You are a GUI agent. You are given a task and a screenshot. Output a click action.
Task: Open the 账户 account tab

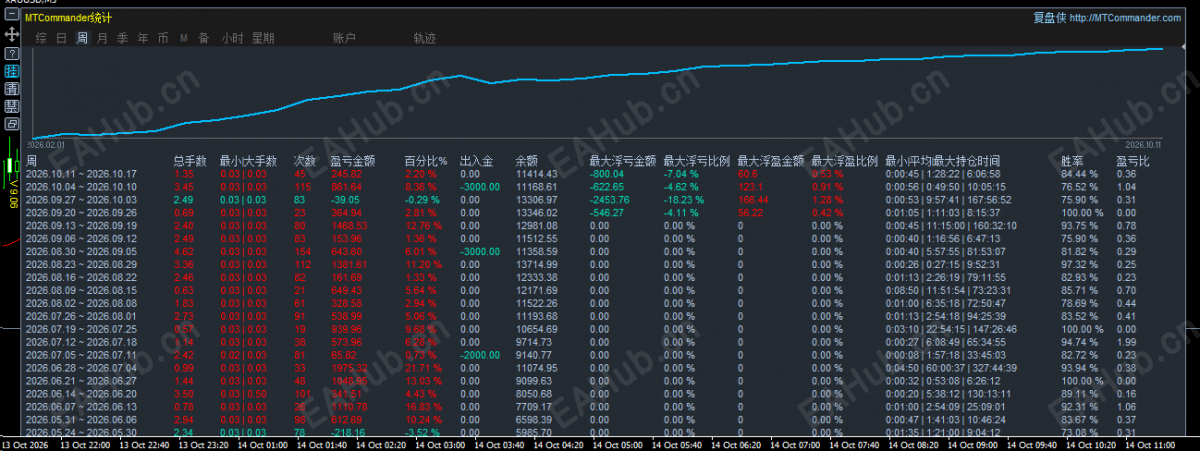pyautogui.click(x=344, y=38)
